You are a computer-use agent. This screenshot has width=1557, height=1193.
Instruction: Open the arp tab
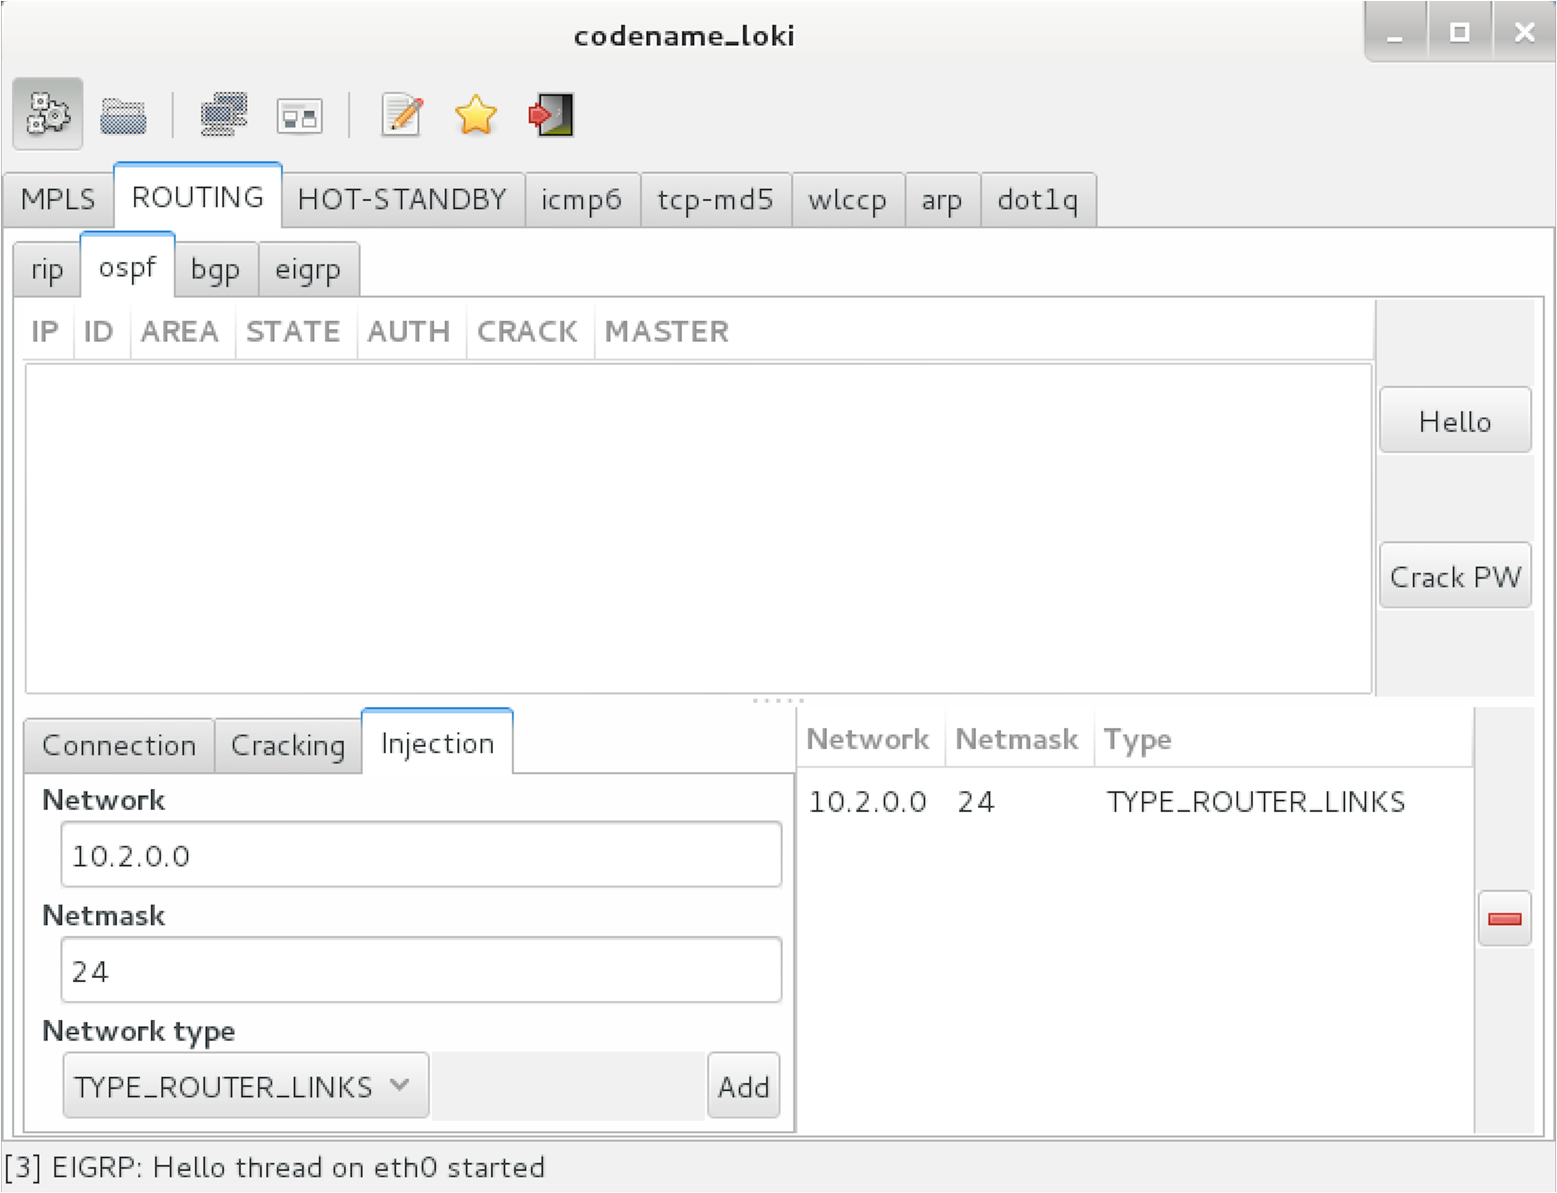tap(941, 199)
